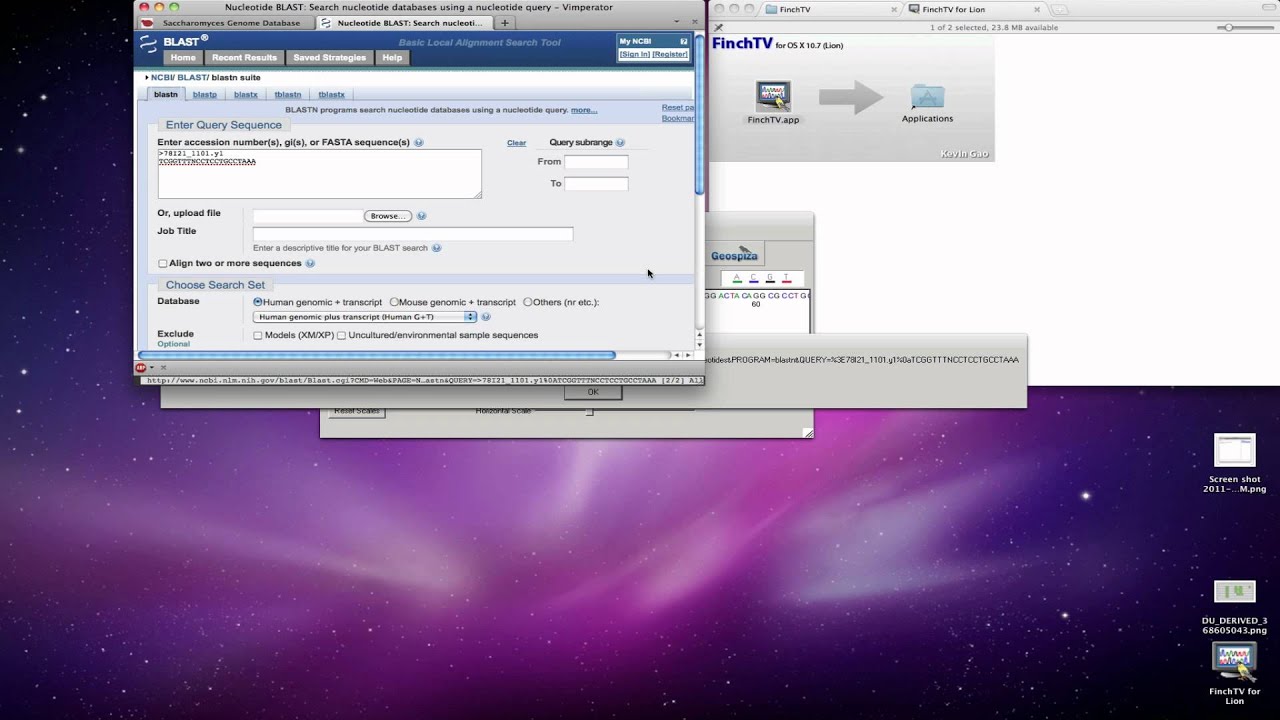The height and width of the screenshot is (720, 1280).
Task: Click NCBI breadcrumb link
Action: click(161, 78)
